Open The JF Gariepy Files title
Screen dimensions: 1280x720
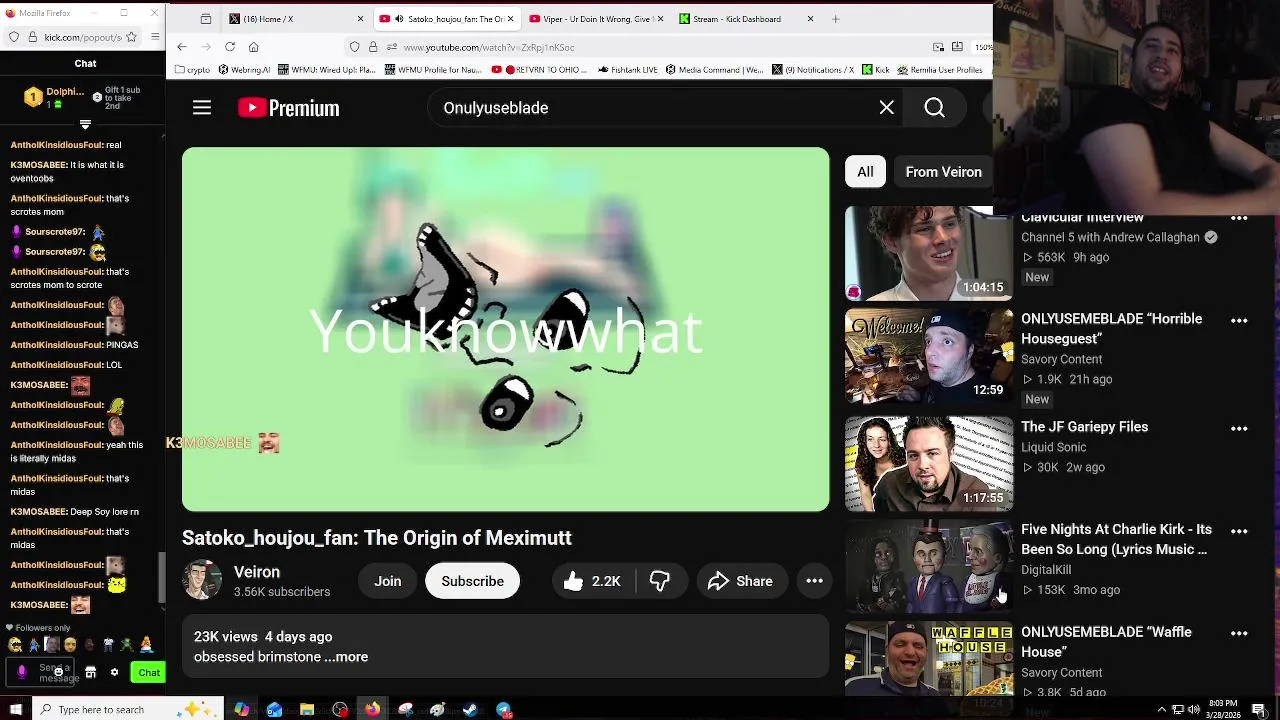coord(1084,427)
